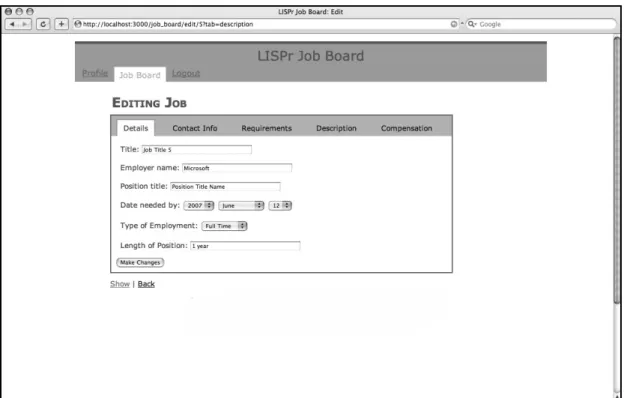This screenshot has width=624, height=398.
Task: Open the Profile navigation link
Action: [95, 73]
